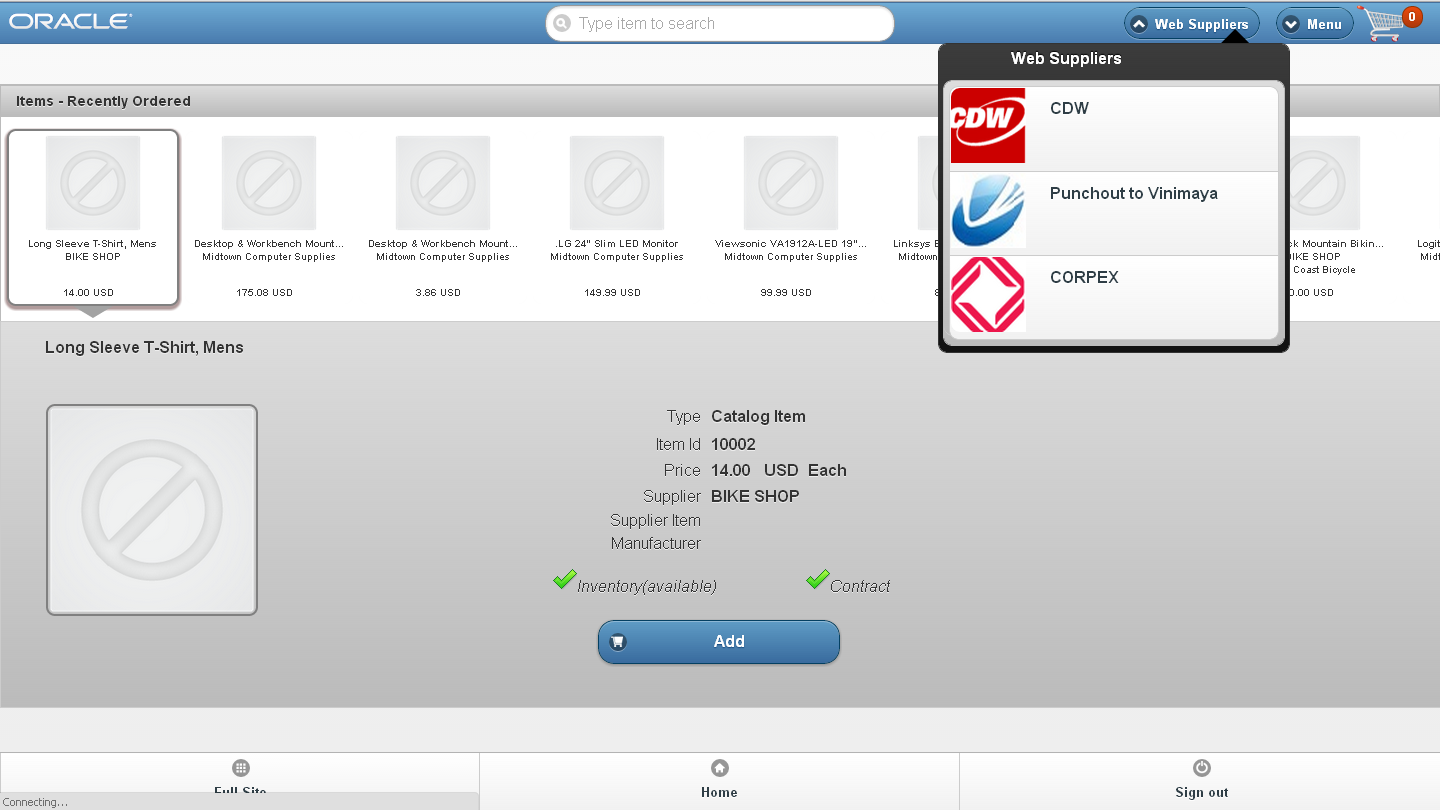Expand the Menu dropdown

click(1314, 24)
